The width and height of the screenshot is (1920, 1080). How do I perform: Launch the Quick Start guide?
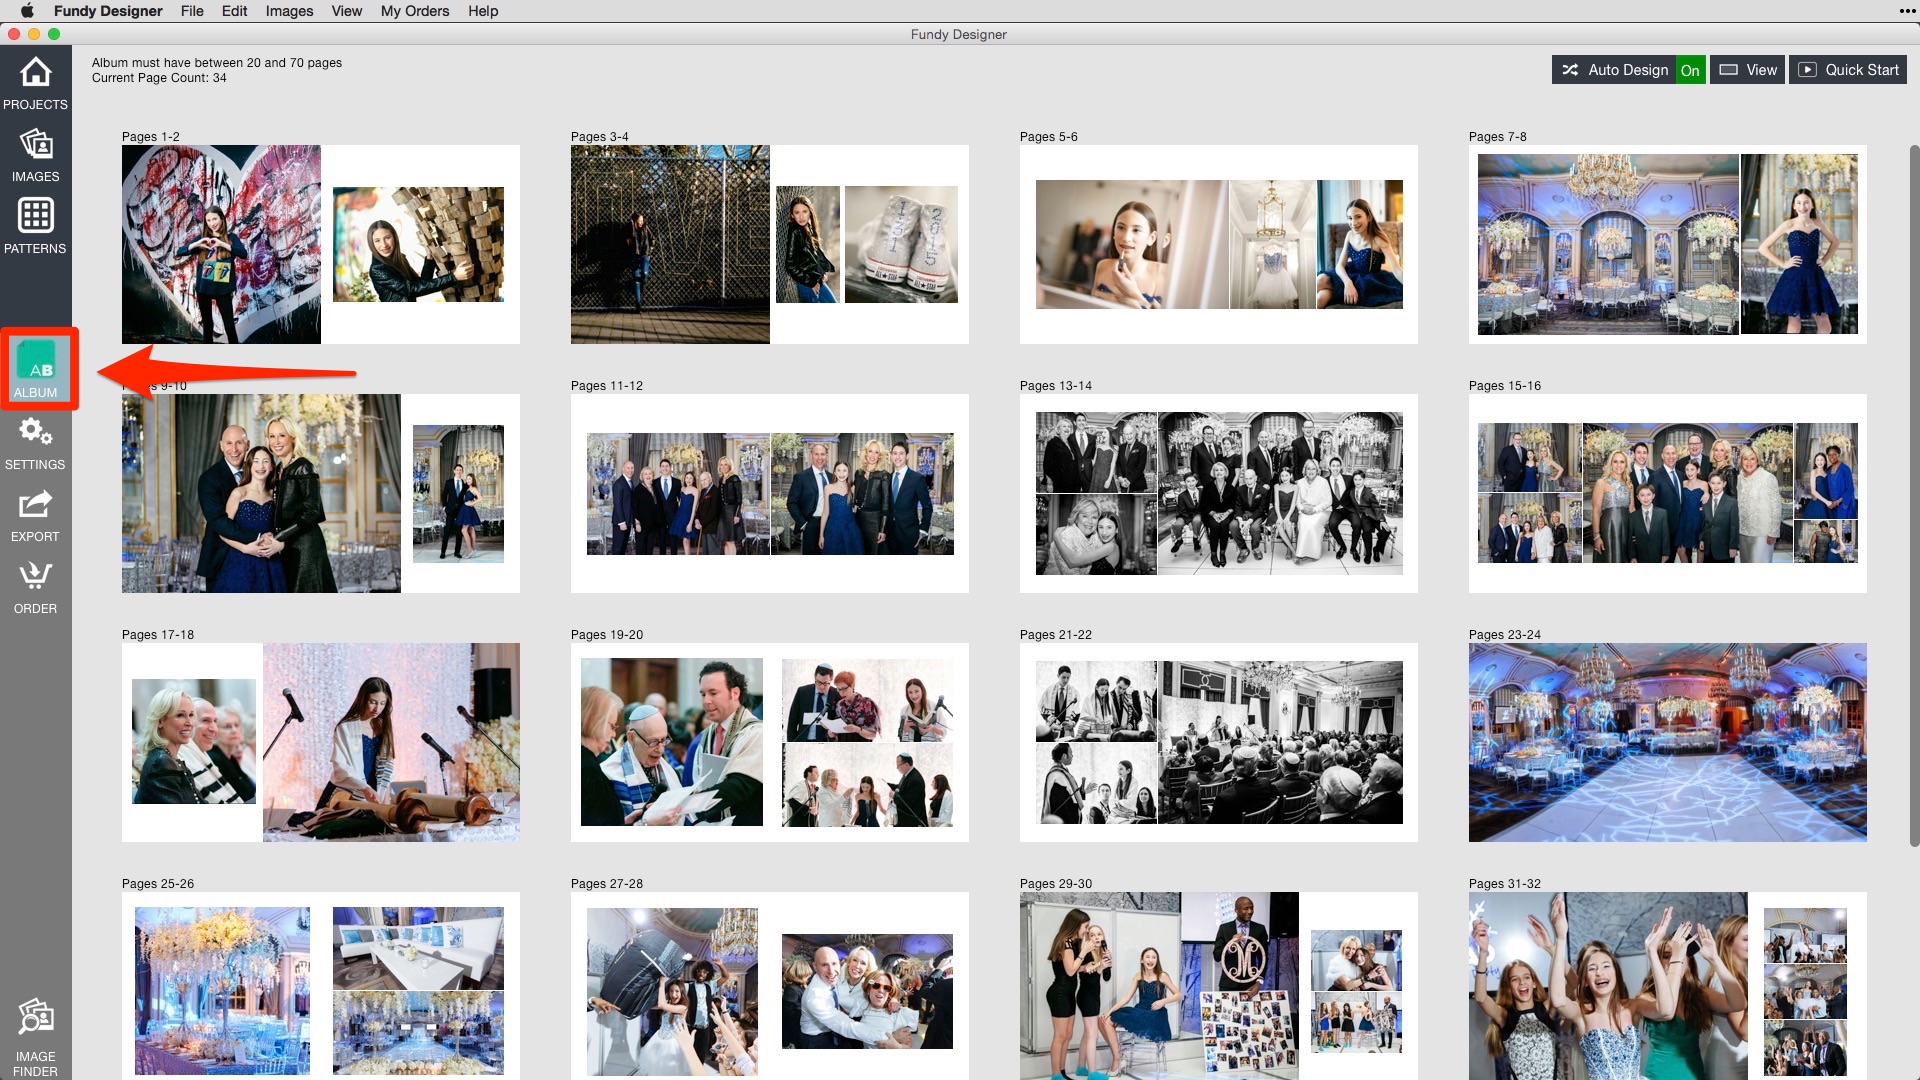tap(1847, 70)
